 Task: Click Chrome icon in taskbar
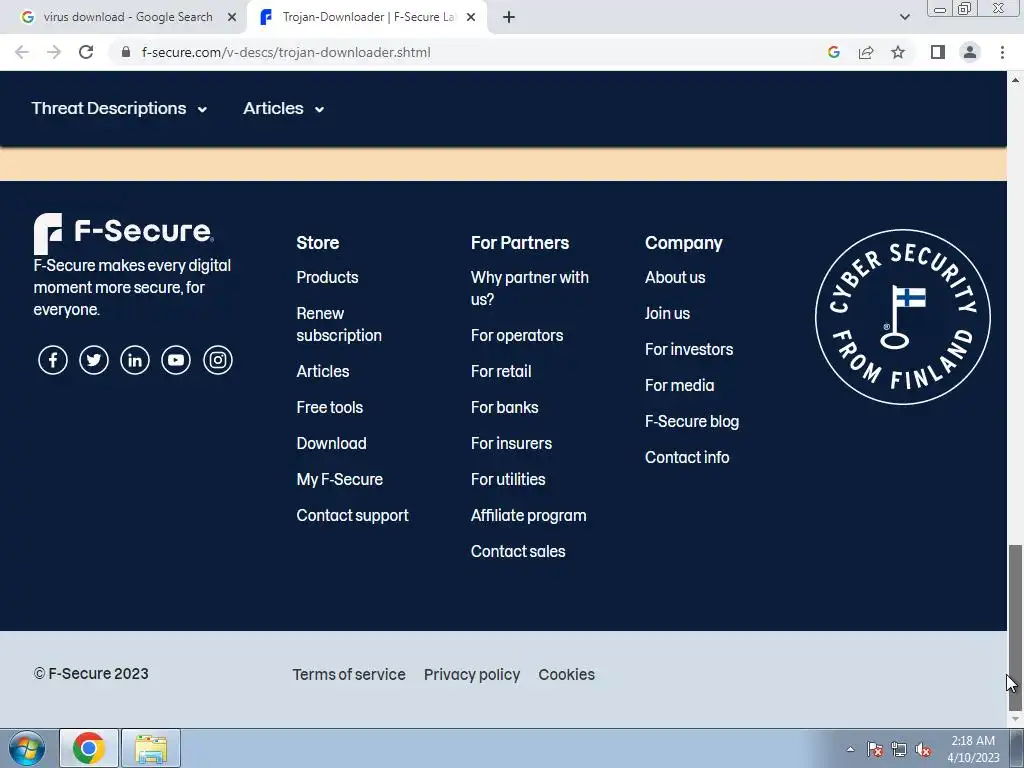pos(89,748)
